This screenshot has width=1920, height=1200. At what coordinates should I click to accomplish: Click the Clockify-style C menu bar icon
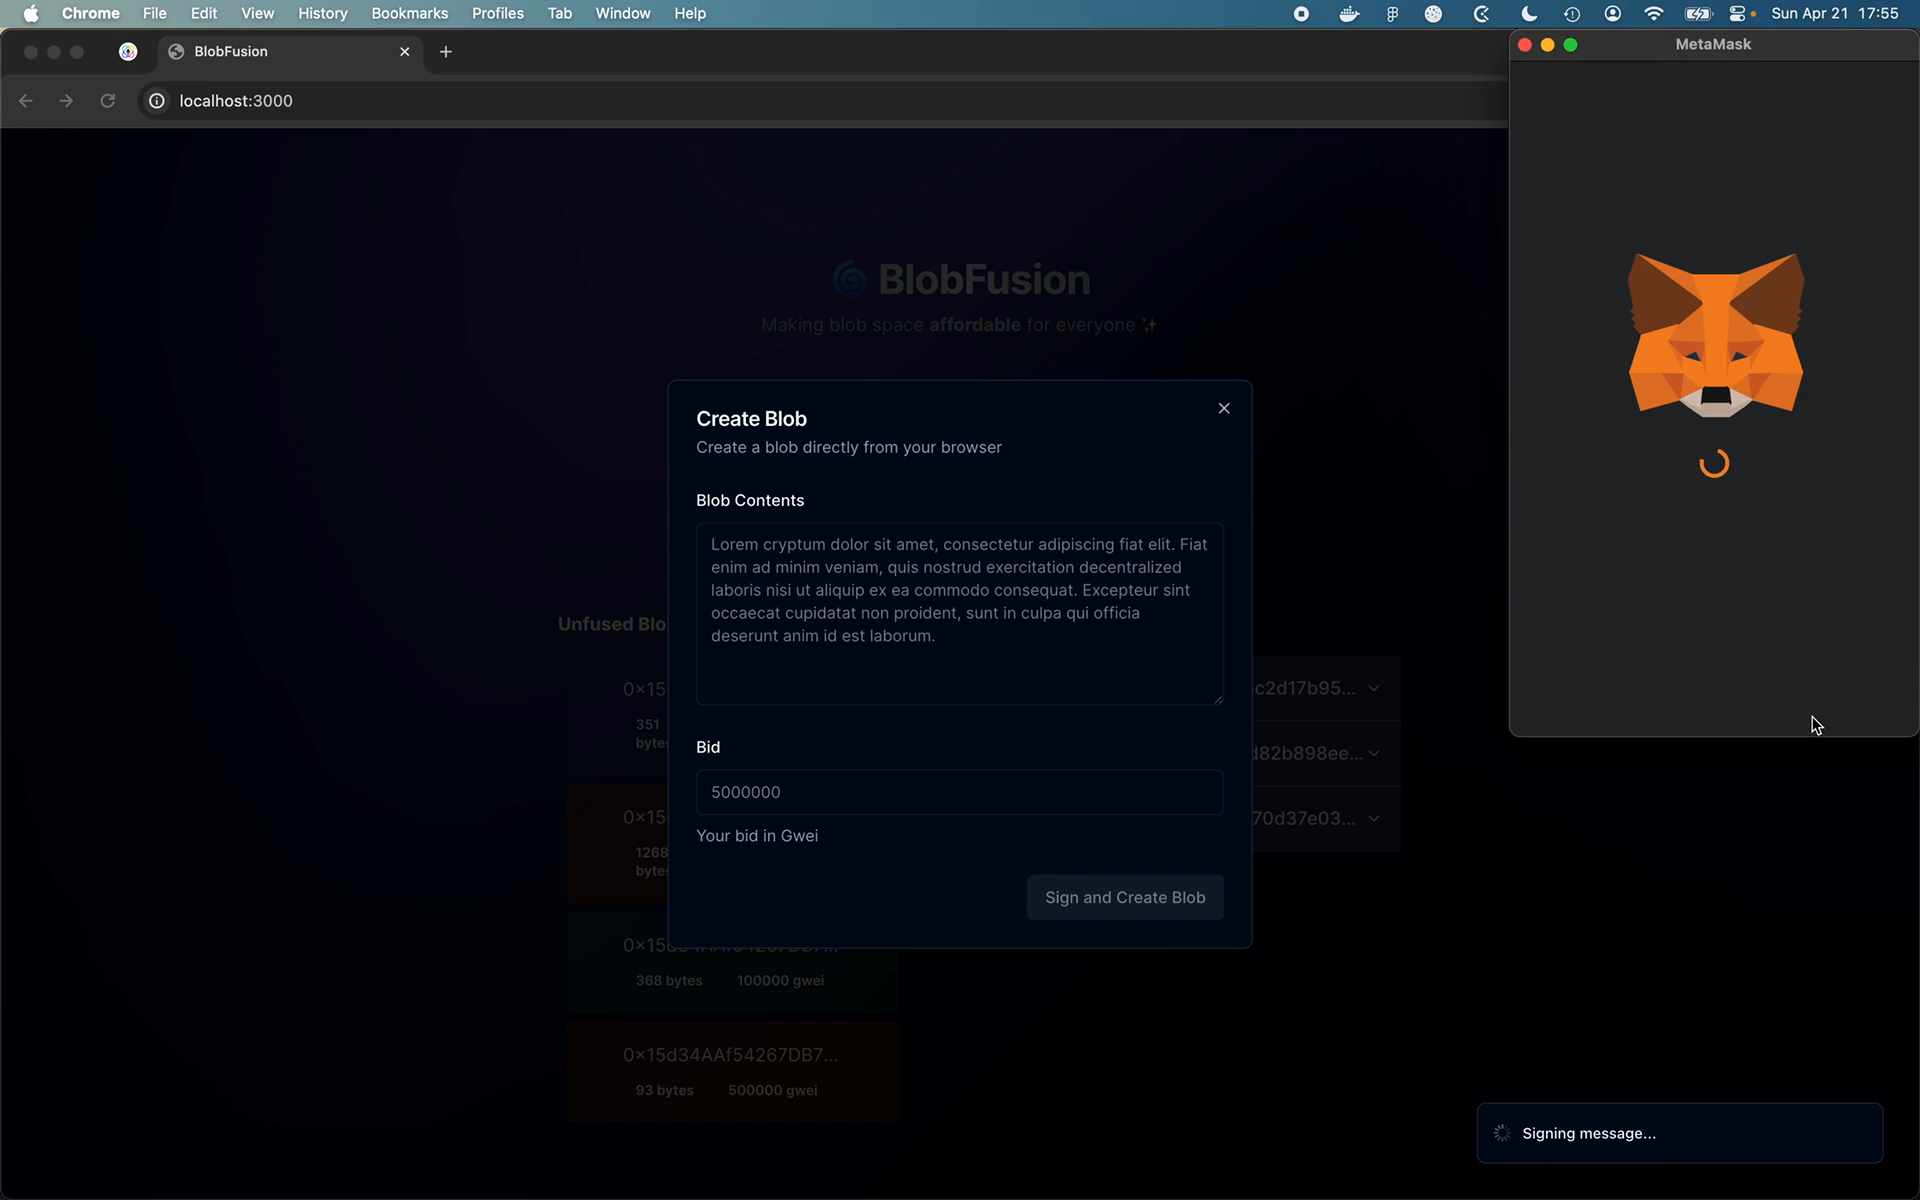pyautogui.click(x=1482, y=14)
